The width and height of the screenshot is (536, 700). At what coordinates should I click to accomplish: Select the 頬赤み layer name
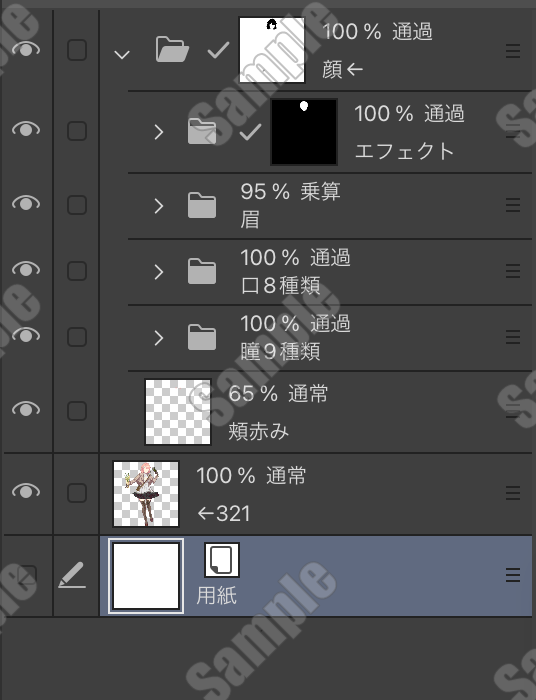258,431
